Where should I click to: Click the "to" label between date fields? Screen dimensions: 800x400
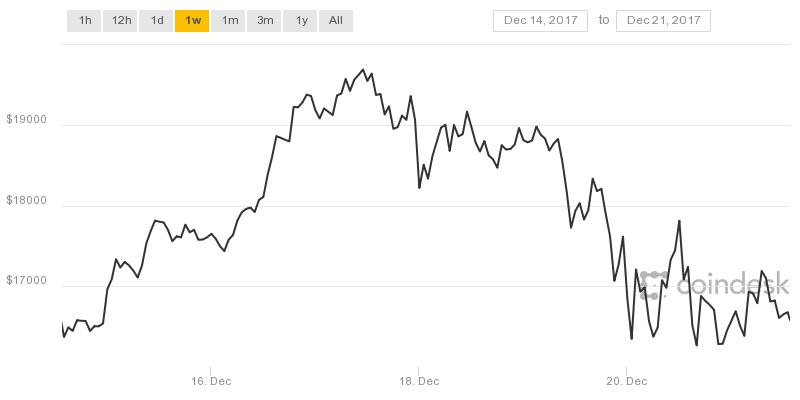[603, 20]
